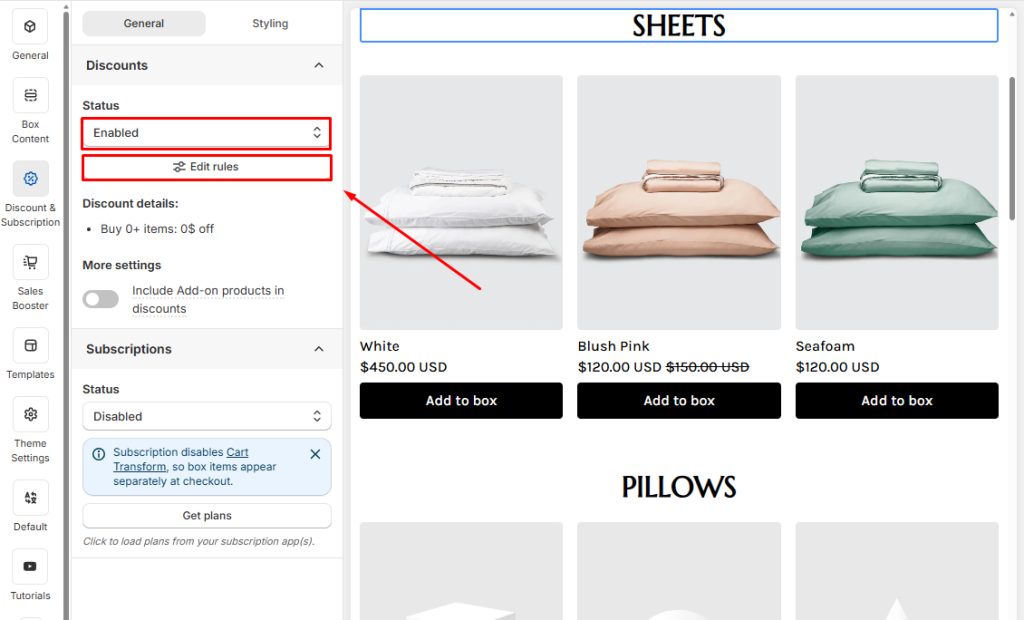Switch to the Styling tab
Image resolution: width=1024 pixels, height=620 pixels.
point(270,23)
